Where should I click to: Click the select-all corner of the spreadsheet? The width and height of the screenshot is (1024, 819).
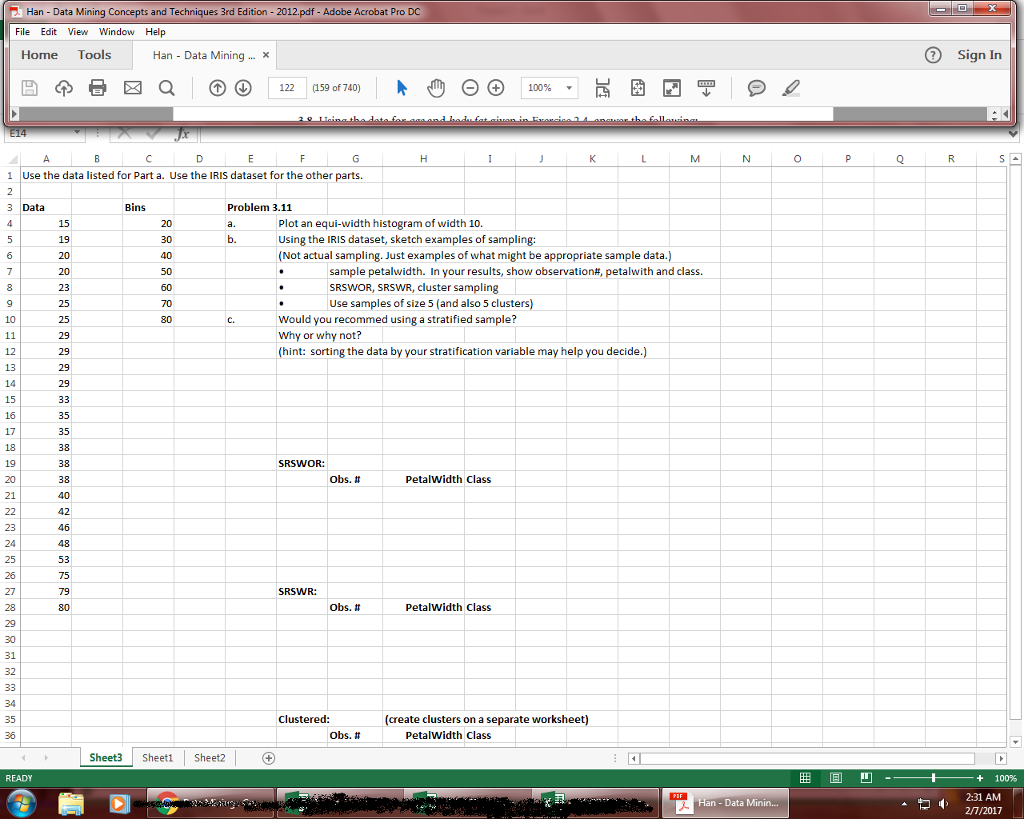point(12,159)
